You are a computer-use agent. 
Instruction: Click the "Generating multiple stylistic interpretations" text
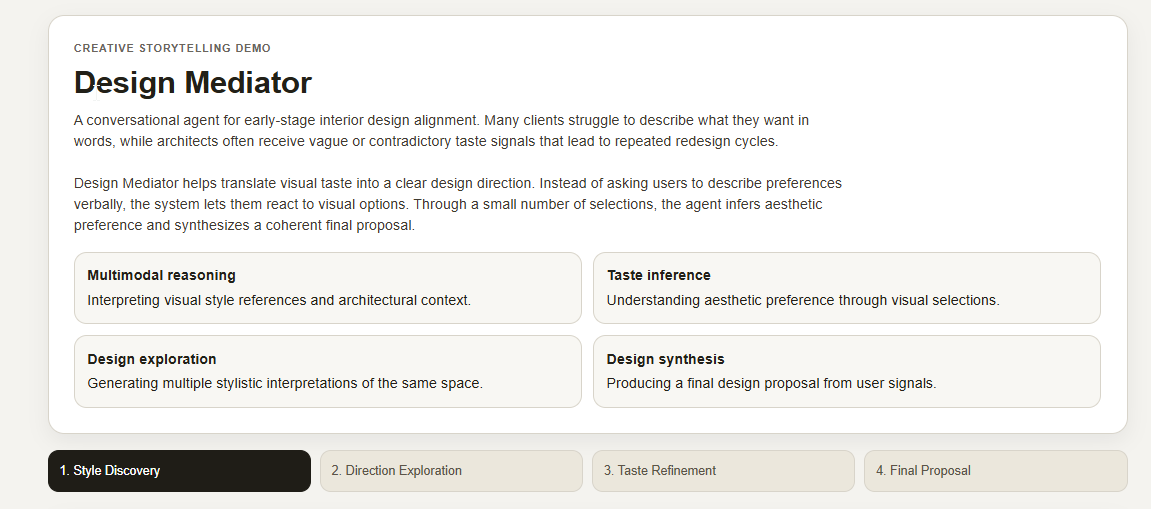point(285,383)
